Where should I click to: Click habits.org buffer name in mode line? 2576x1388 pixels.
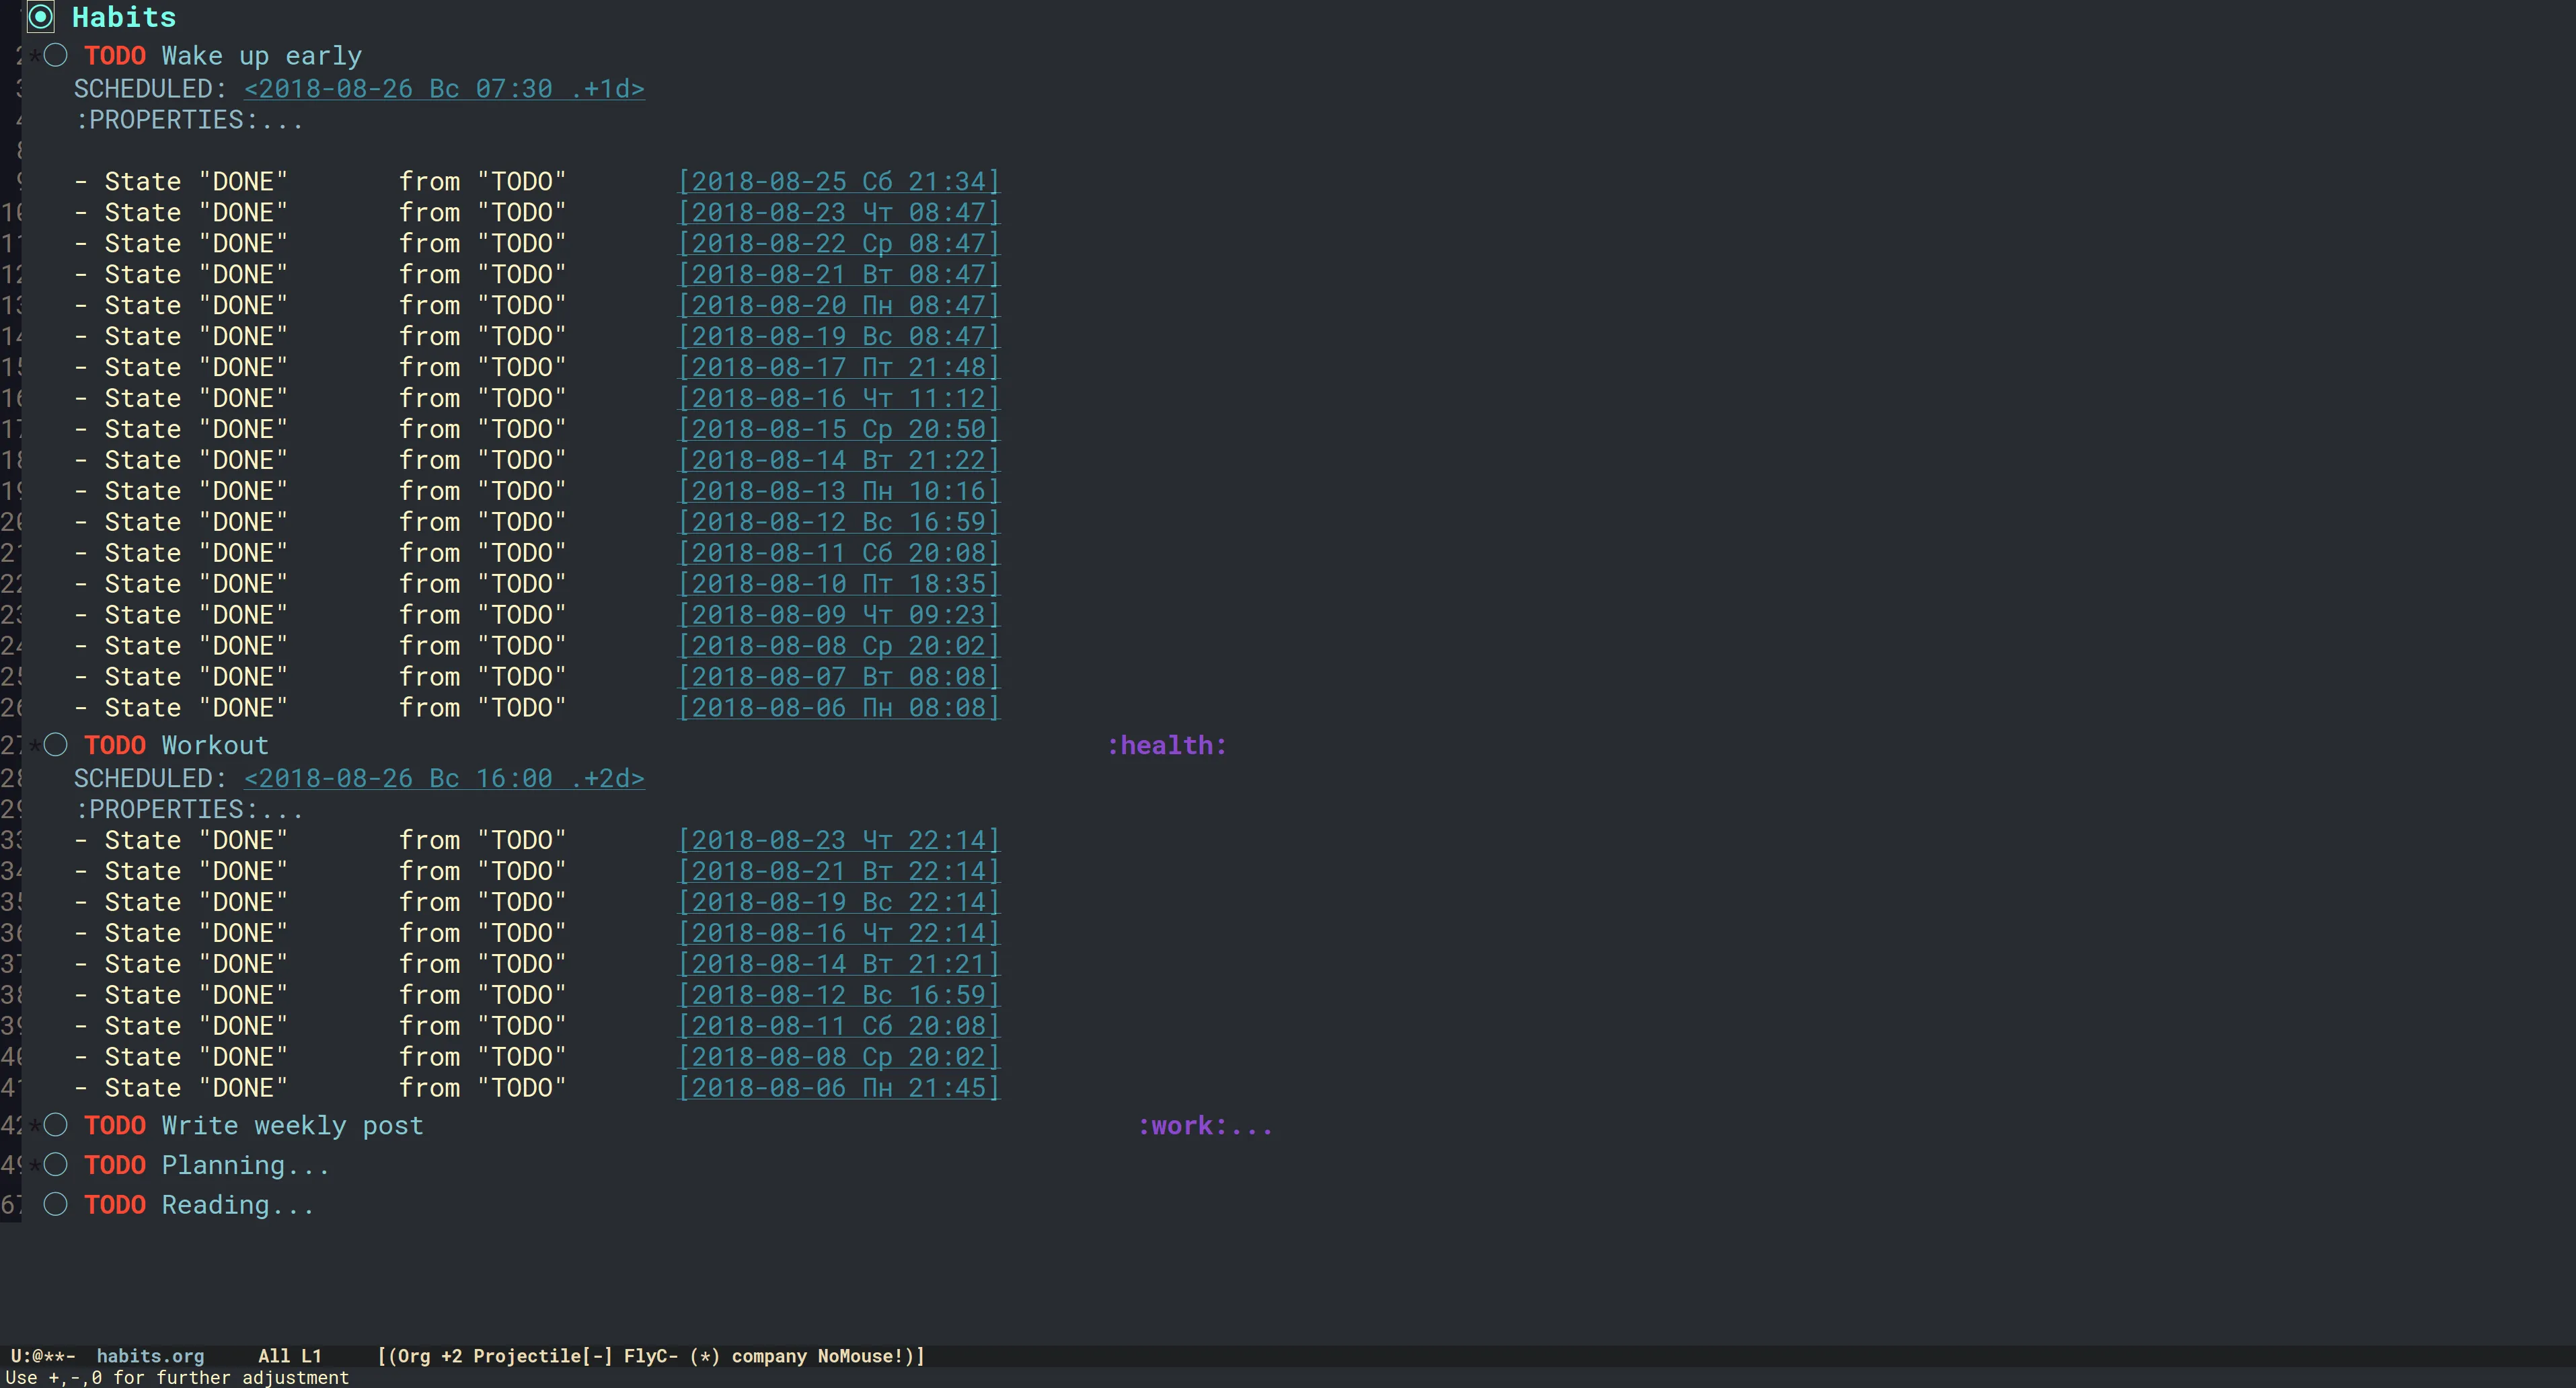pos(150,1356)
